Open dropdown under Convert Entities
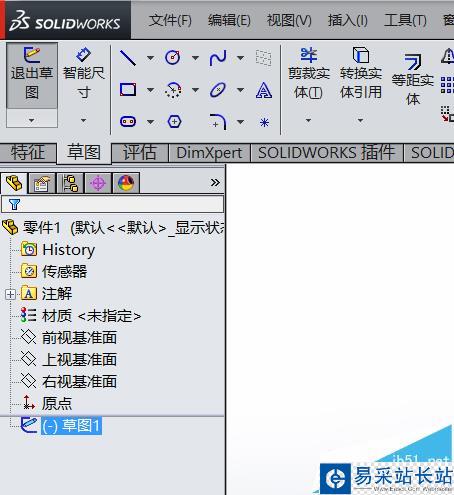This screenshot has height=495, width=454. 360,120
